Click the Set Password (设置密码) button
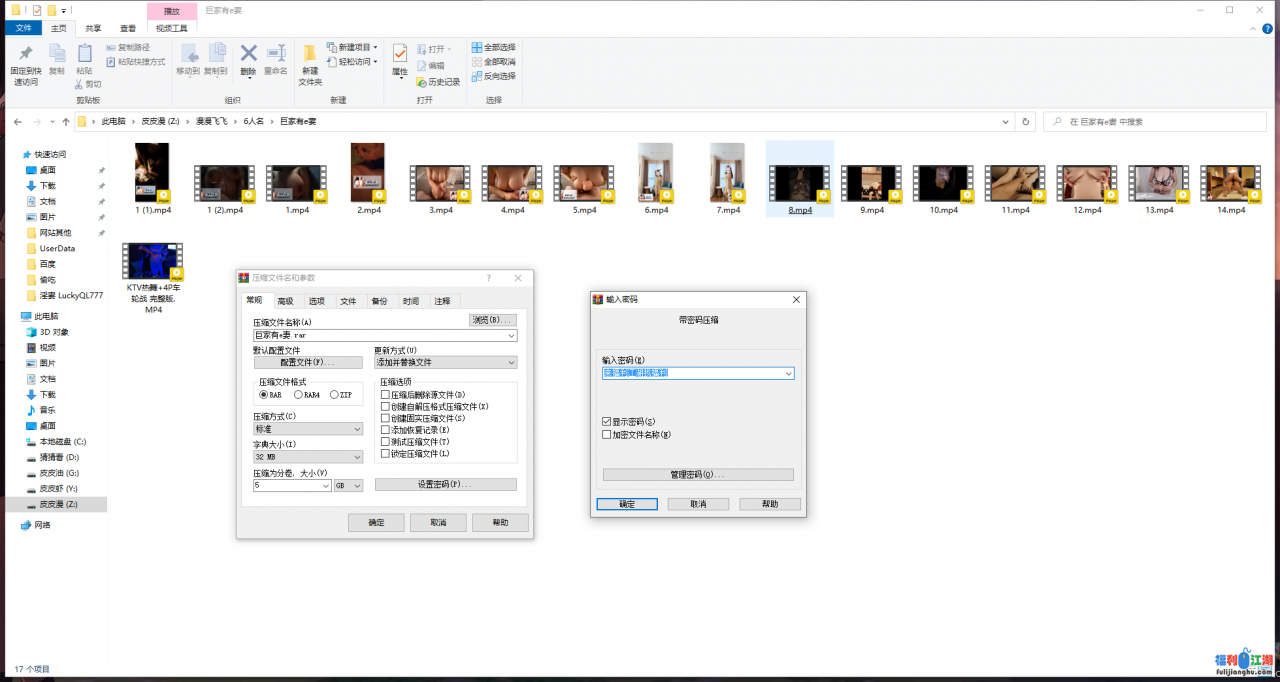 pyautogui.click(x=445, y=484)
